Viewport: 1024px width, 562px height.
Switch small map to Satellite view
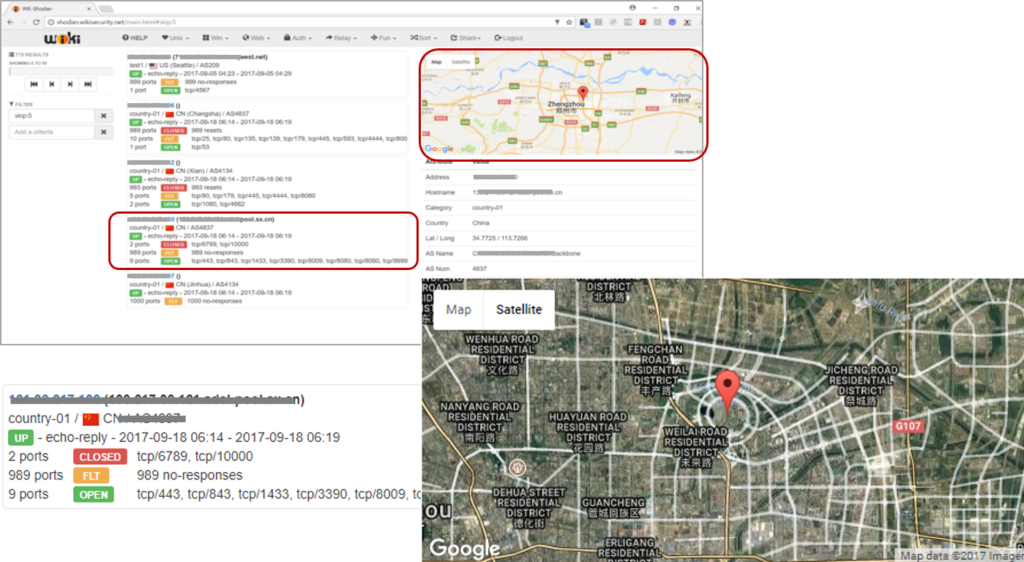coord(461,62)
